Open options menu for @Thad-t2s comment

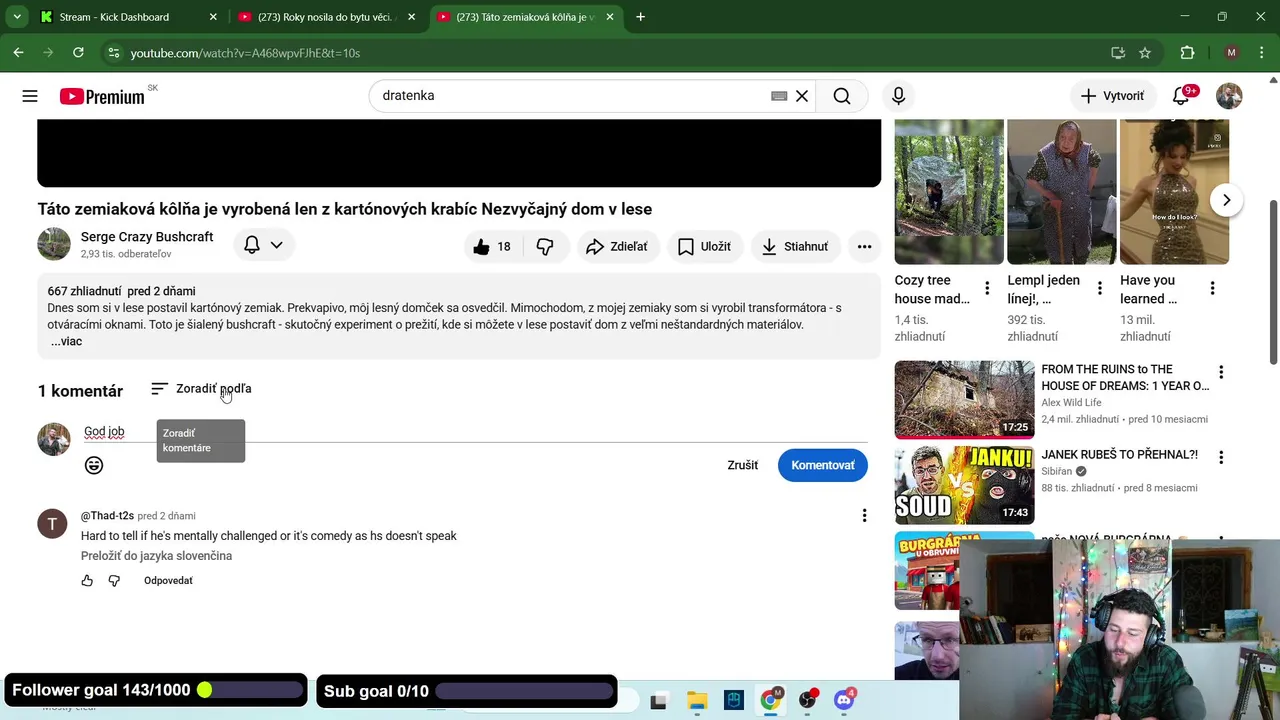click(864, 516)
